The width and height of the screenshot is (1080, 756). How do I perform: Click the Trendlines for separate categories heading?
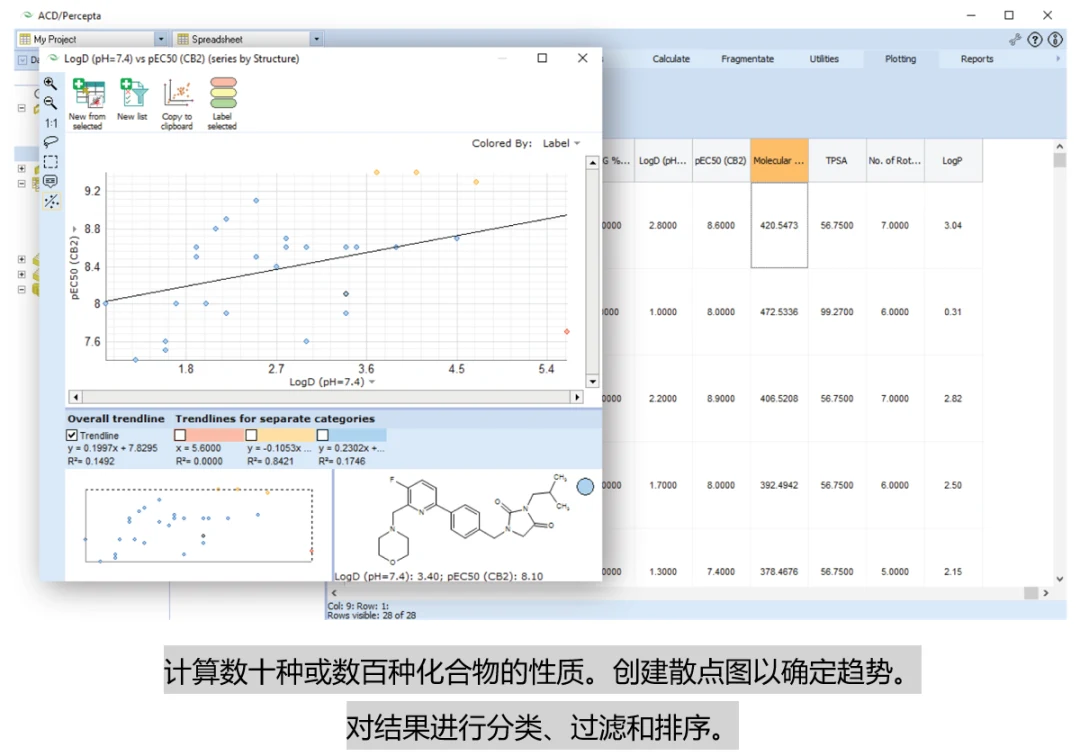click(275, 419)
